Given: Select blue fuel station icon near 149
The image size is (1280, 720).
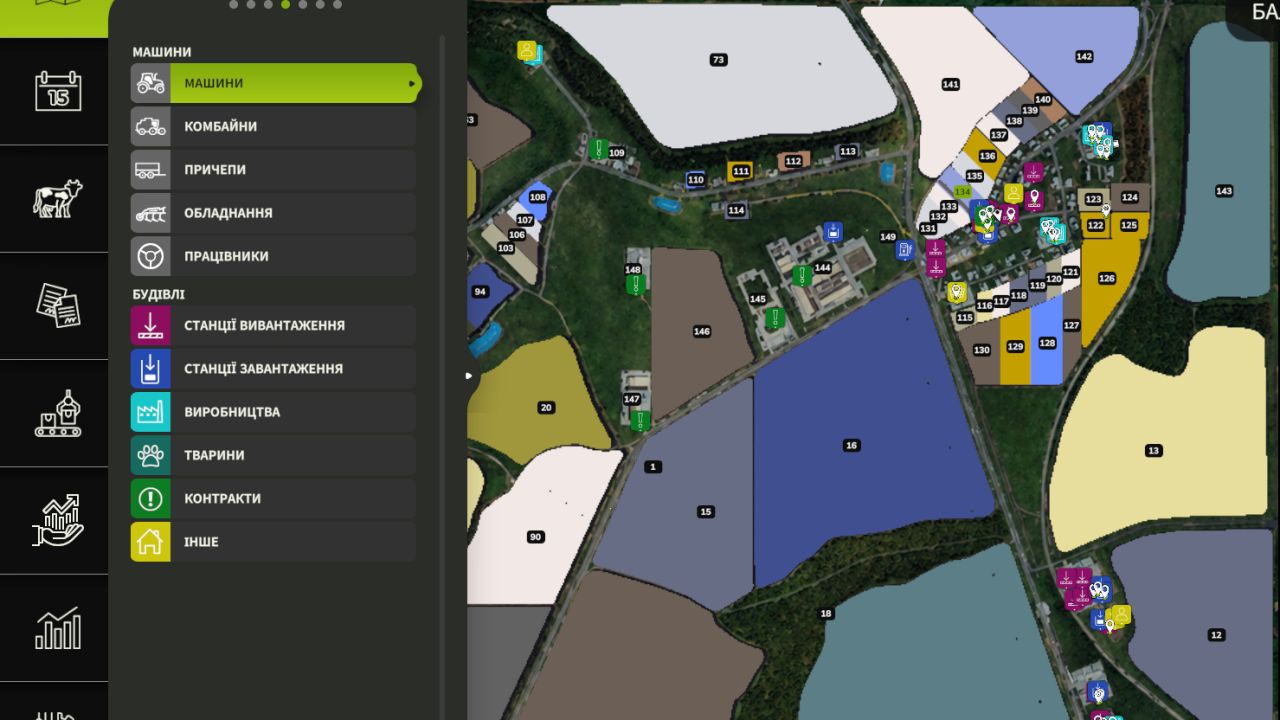Looking at the screenshot, I should point(905,250).
